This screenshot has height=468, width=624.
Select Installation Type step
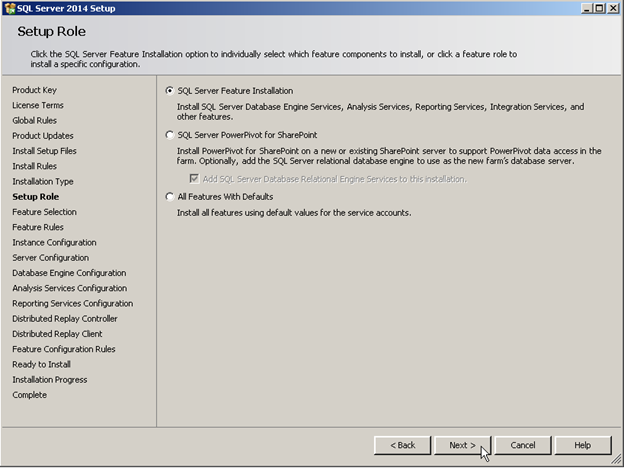click(x=43, y=181)
